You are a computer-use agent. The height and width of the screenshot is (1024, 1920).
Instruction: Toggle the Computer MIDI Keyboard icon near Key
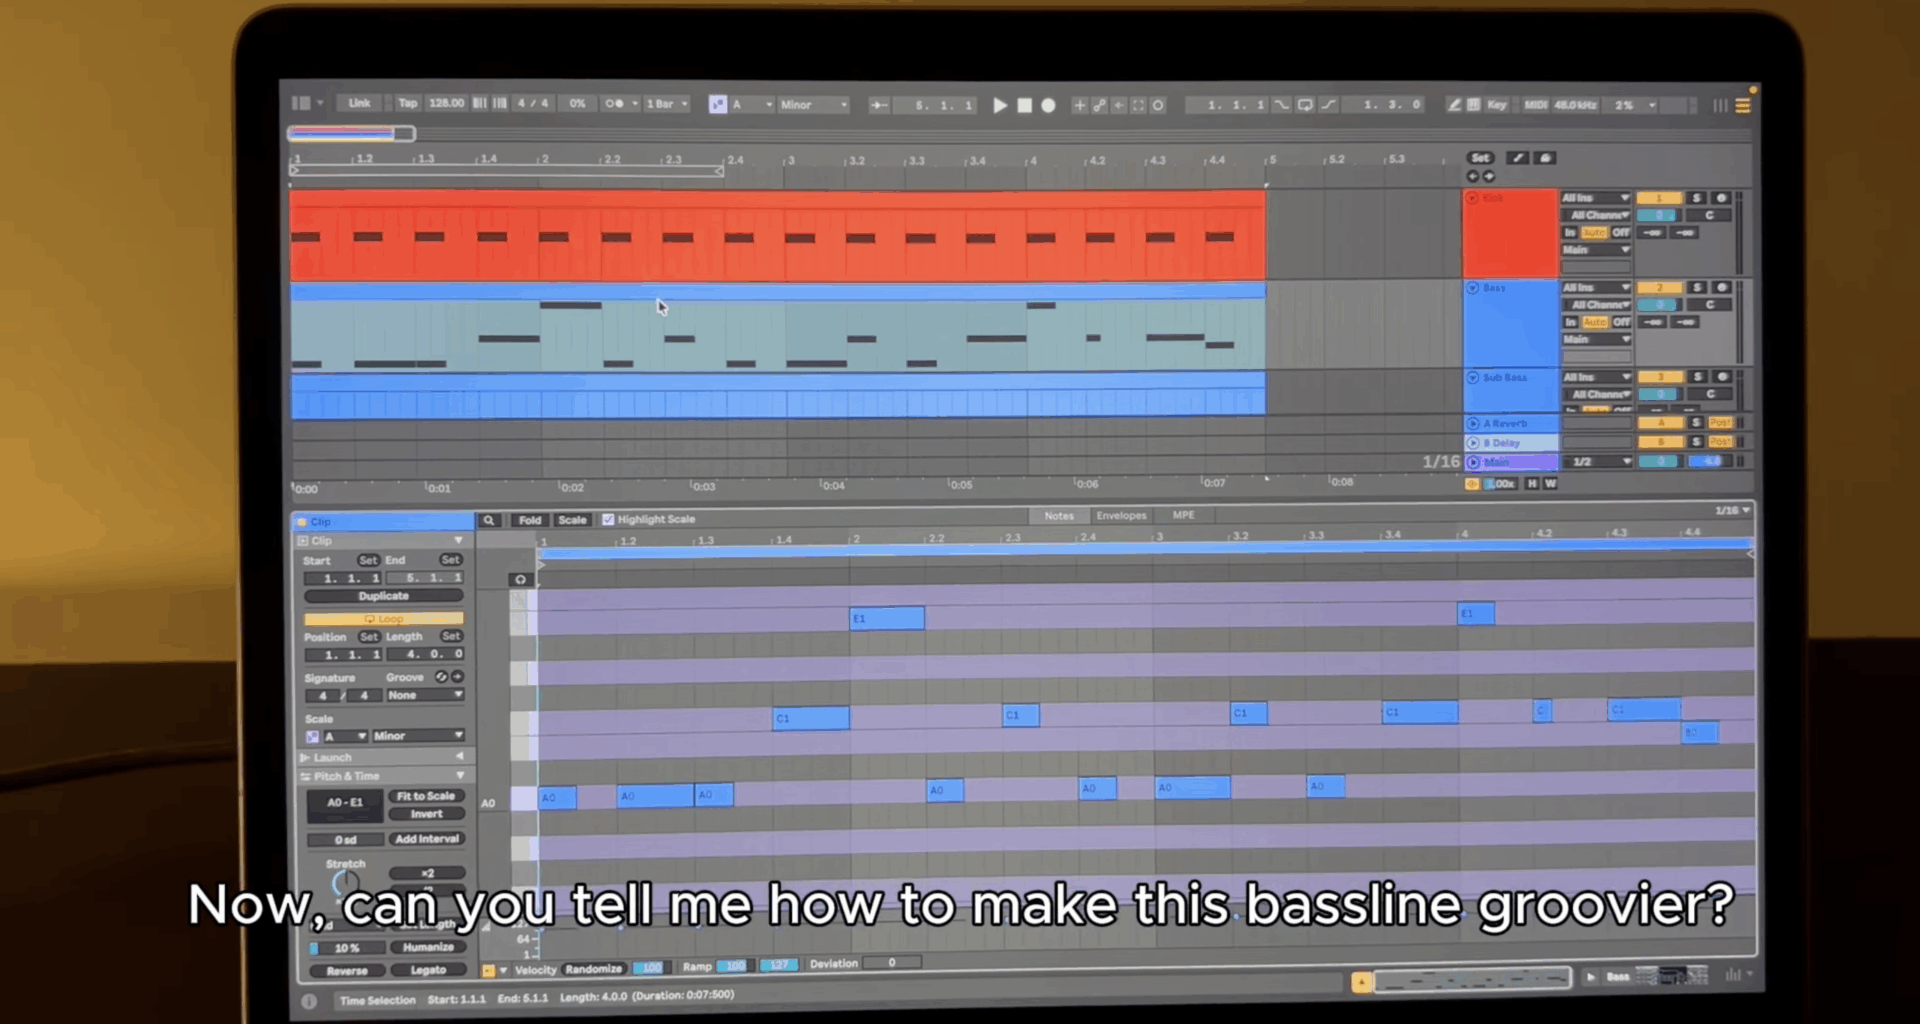[1472, 104]
